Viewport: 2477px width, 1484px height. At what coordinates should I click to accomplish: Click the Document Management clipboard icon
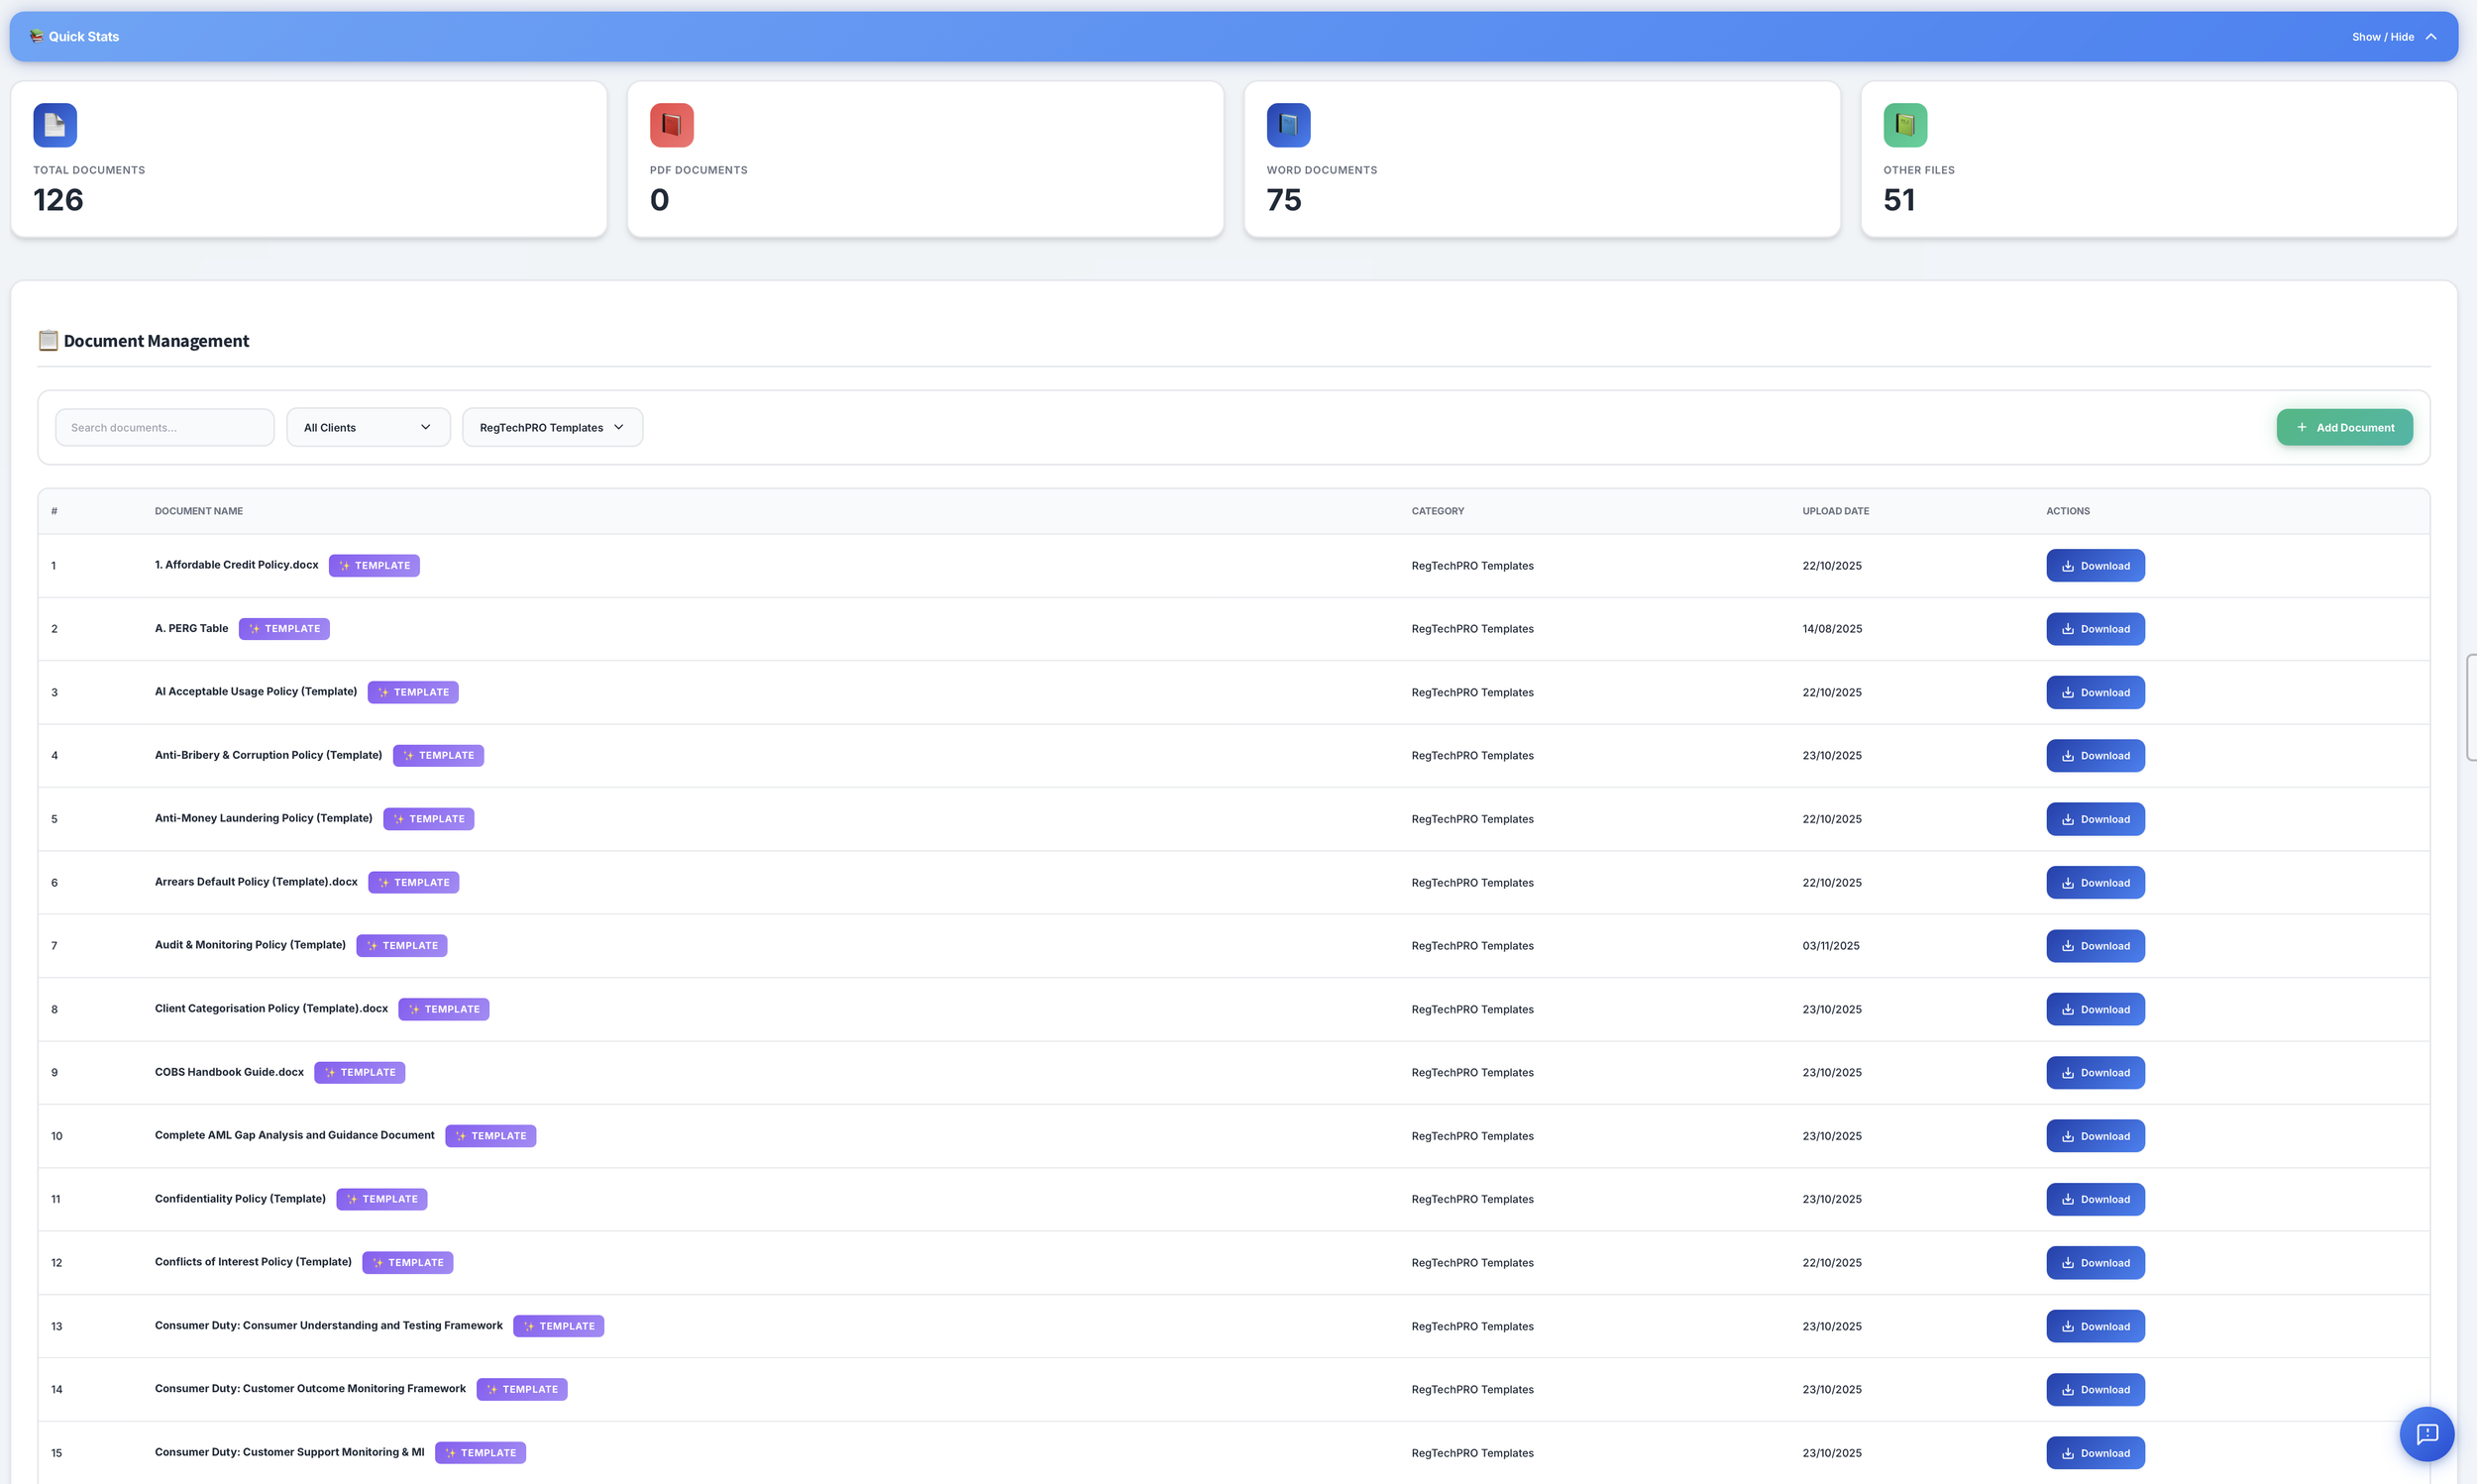(x=48, y=341)
